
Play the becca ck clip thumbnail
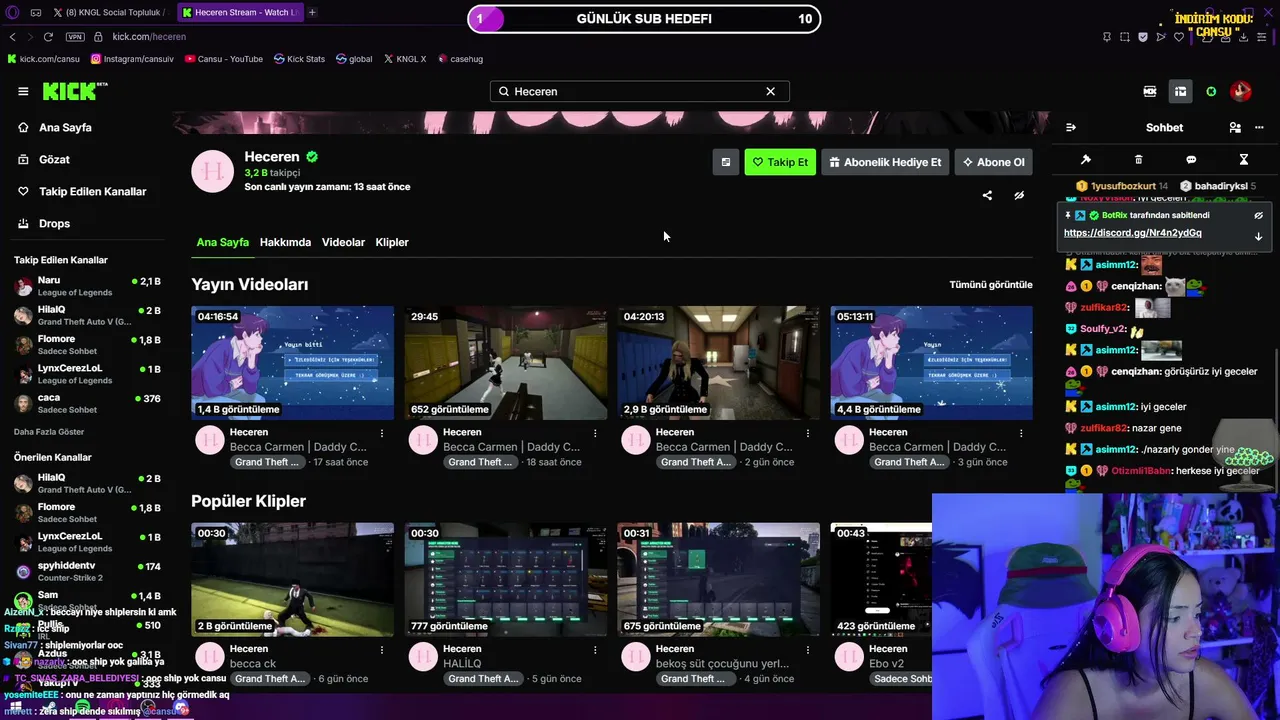point(293,579)
